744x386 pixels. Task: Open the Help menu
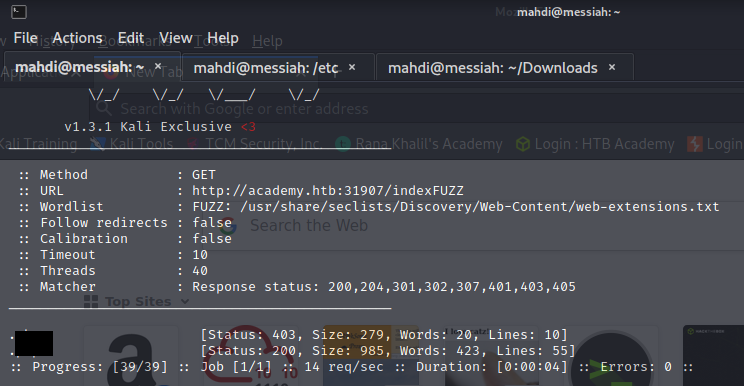tap(223, 38)
